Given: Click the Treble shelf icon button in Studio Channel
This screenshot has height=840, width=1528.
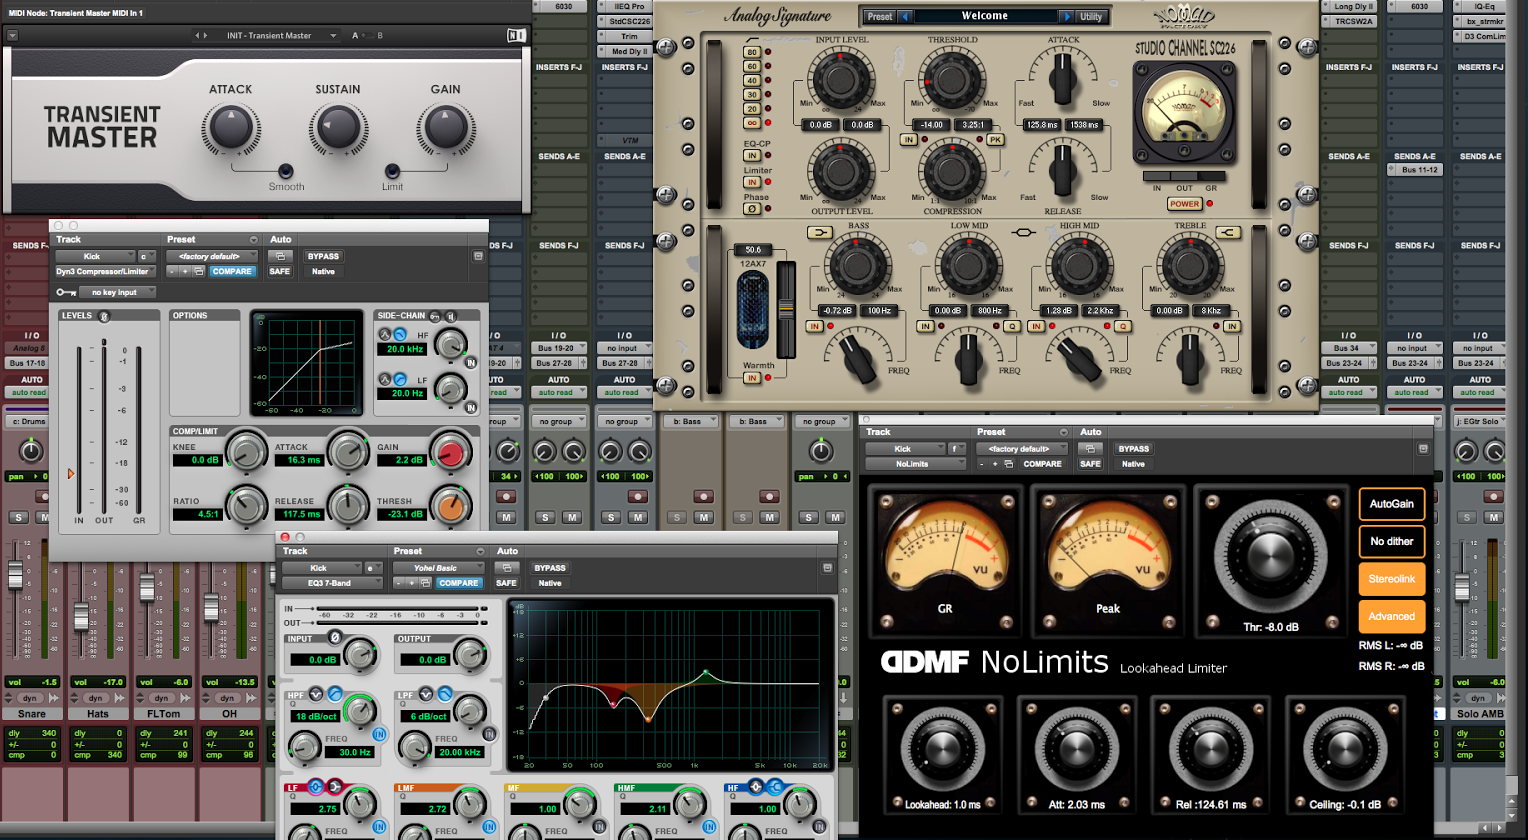Looking at the screenshot, I should 1229,233.
